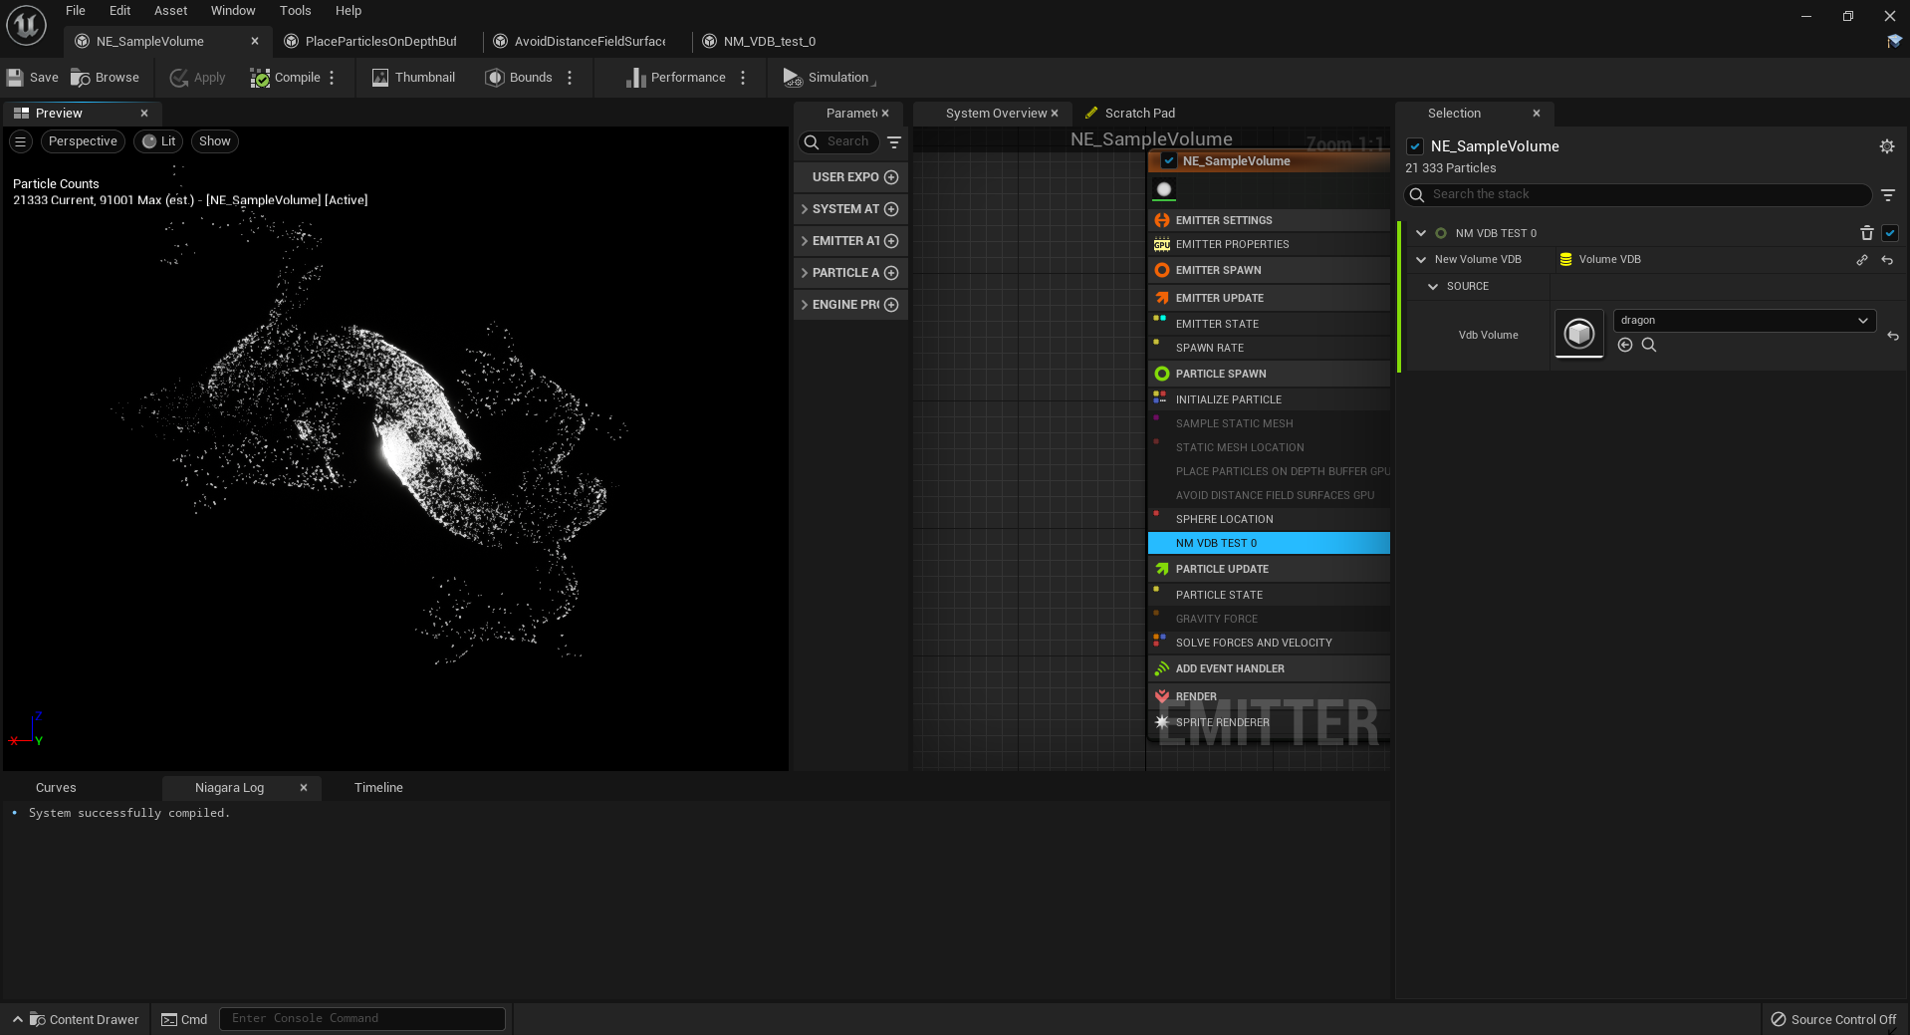Open the Selection panel settings gear

pos(1886,146)
